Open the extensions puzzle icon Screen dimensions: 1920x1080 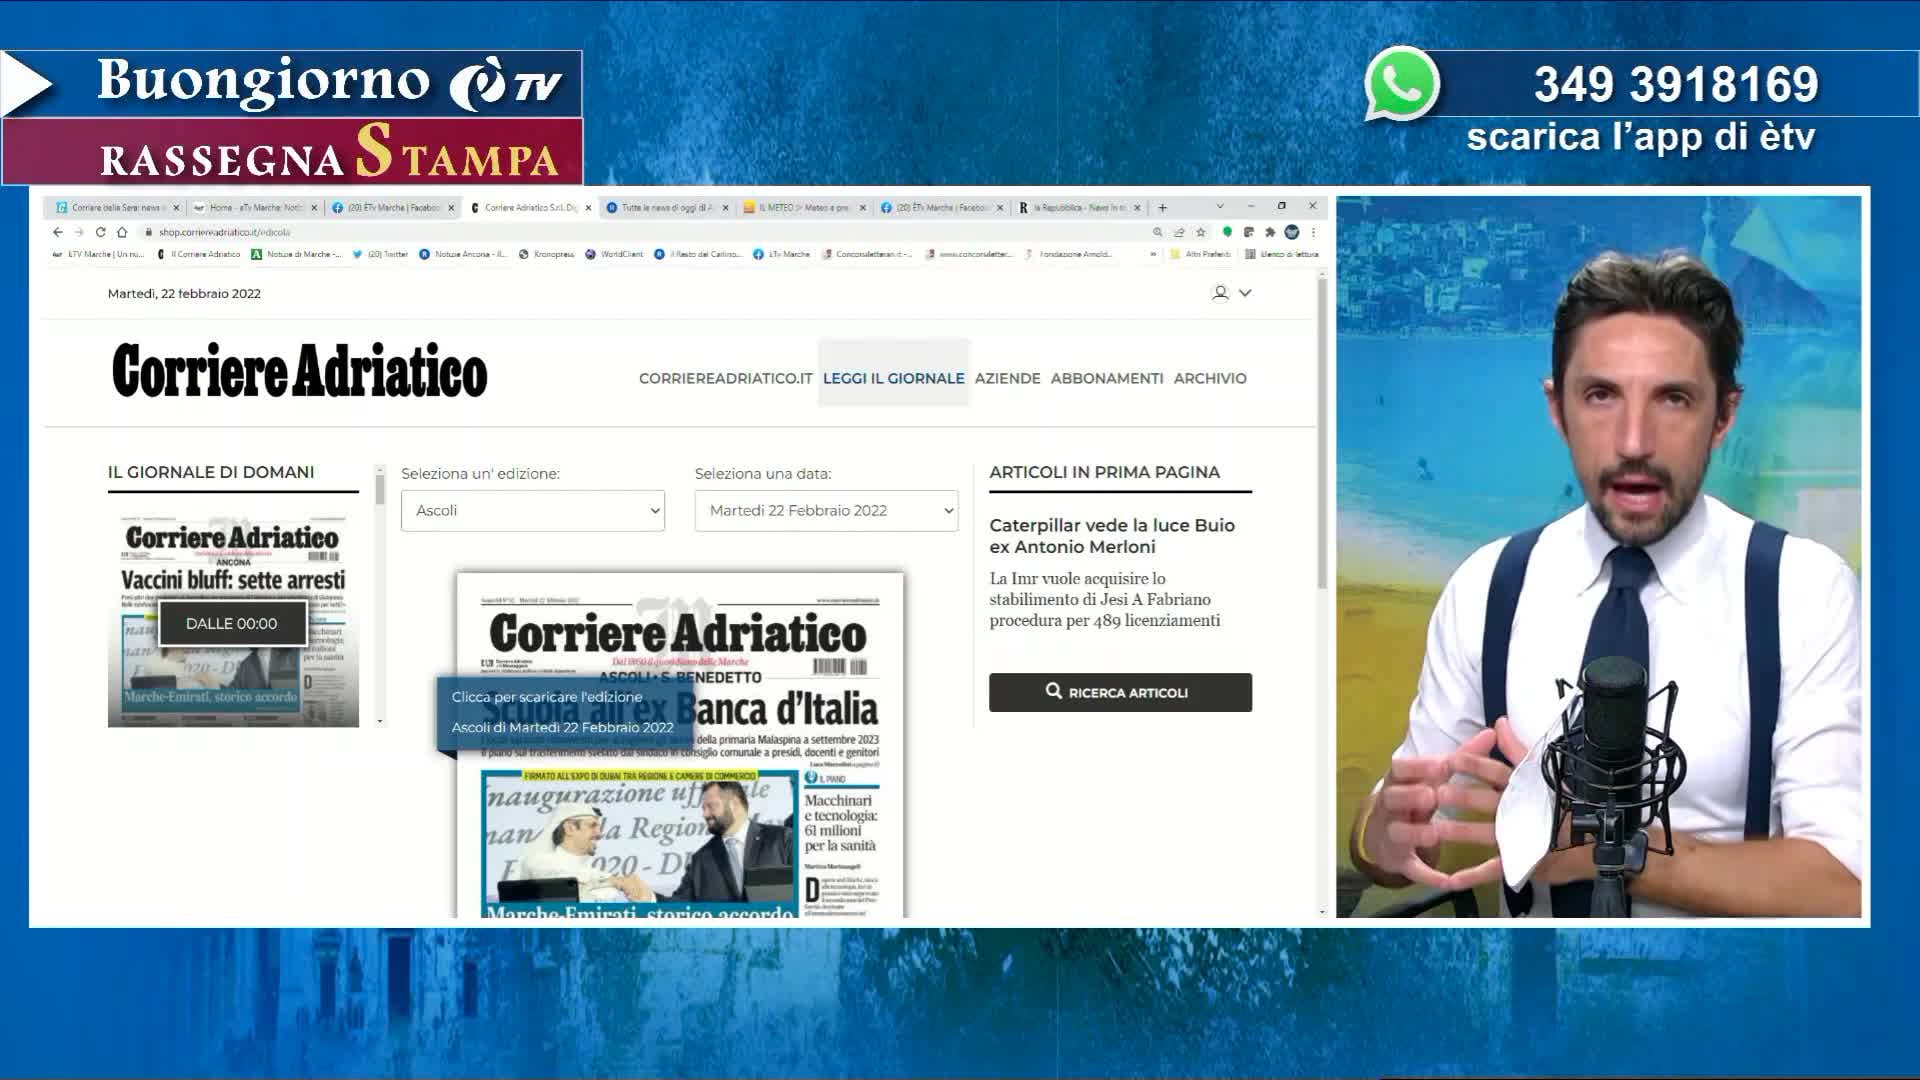(x=1270, y=232)
